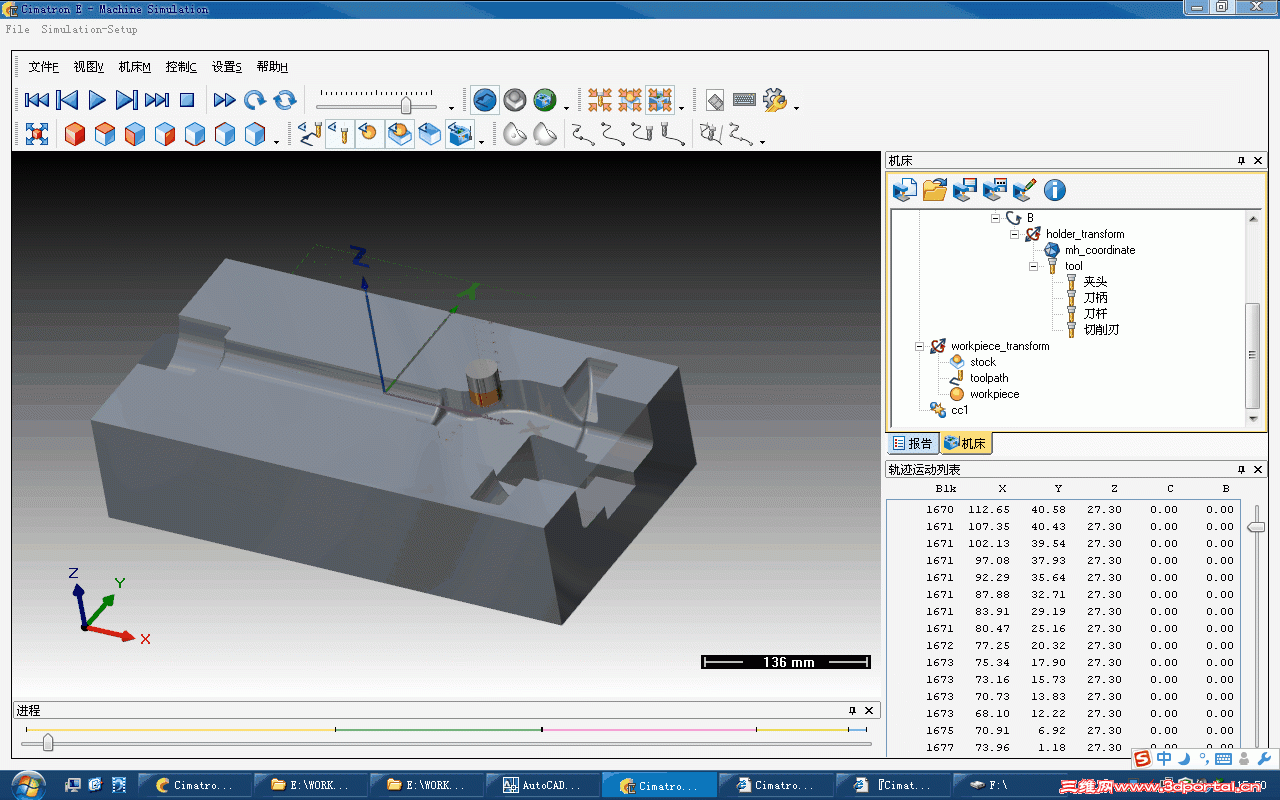Collapse the holder_transform tree node
This screenshot has width=1280, height=800.
1015,234
